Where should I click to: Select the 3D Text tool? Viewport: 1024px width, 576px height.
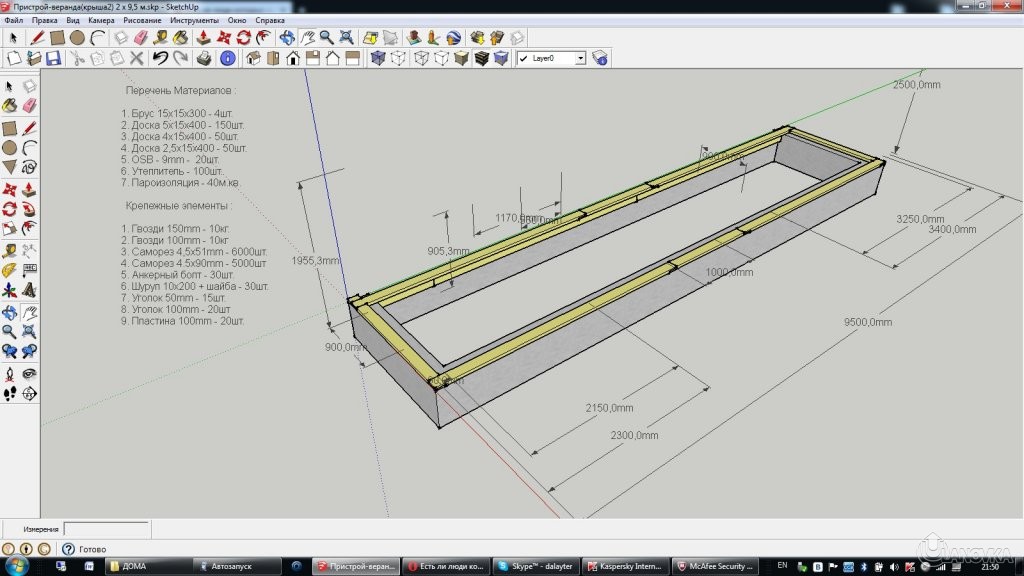coord(30,290)
